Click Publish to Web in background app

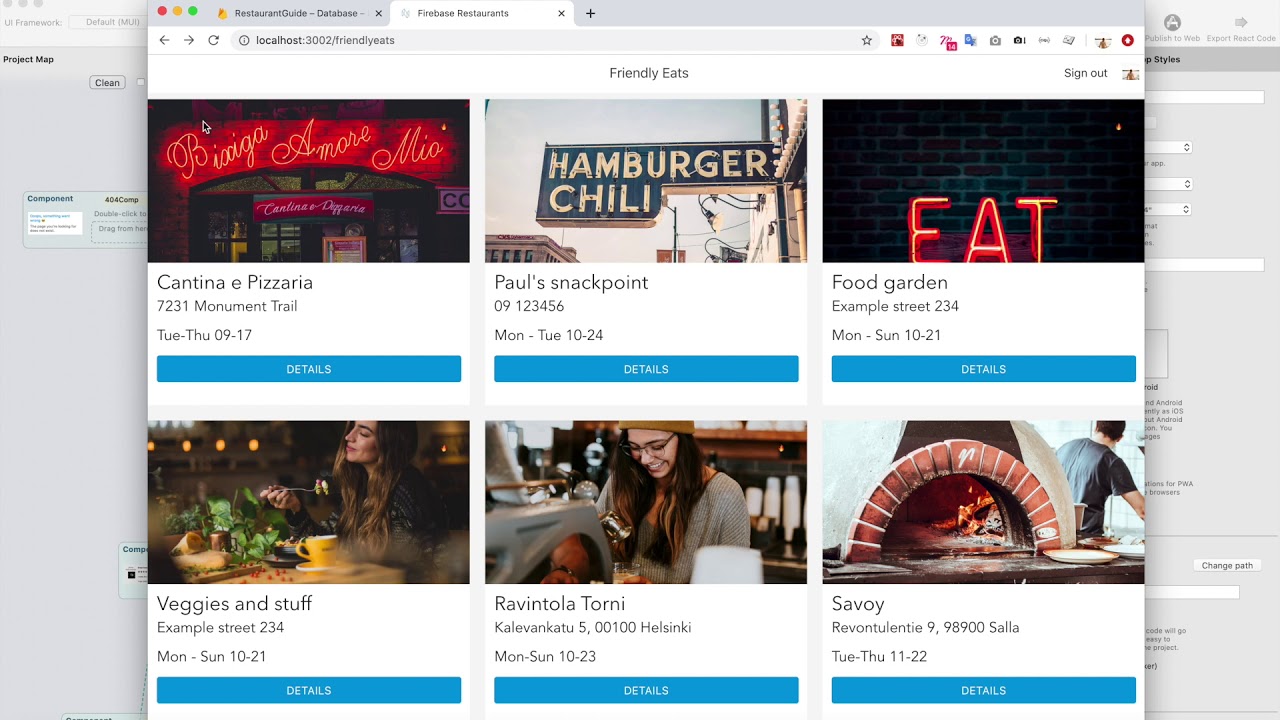click(x=1172, y=28)
